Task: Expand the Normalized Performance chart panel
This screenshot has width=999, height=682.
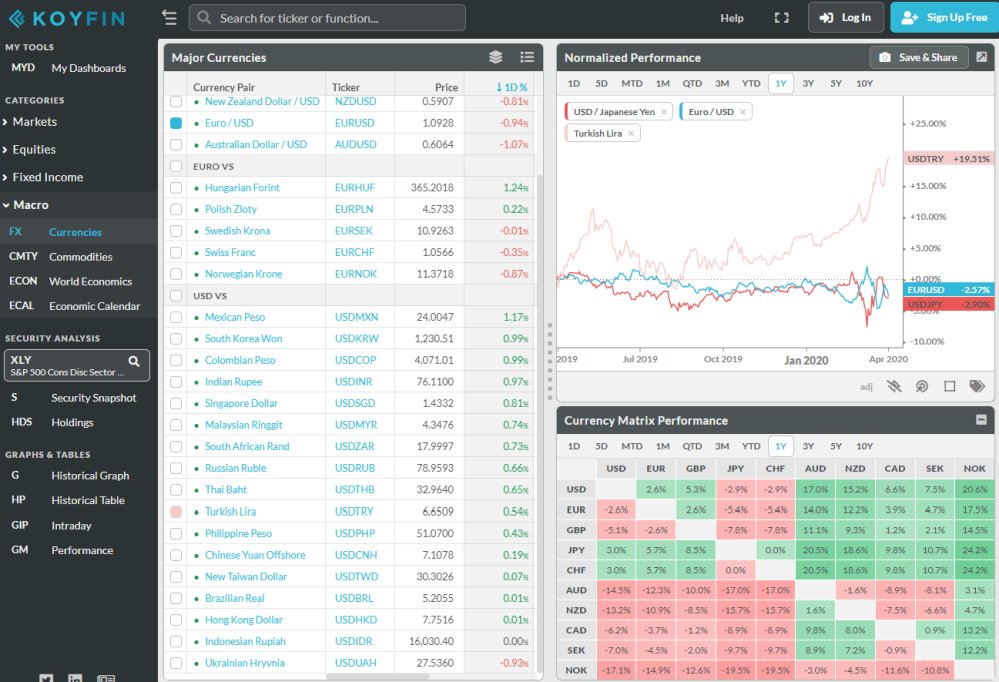Action: tap(982, 57)
